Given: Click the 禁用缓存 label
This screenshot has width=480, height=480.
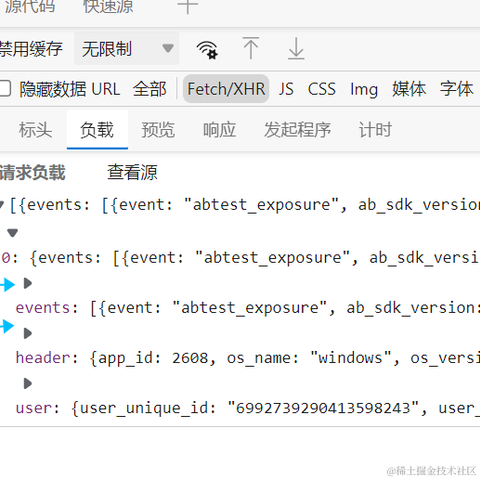Looking at the screenshot, I should click(31, 49).
